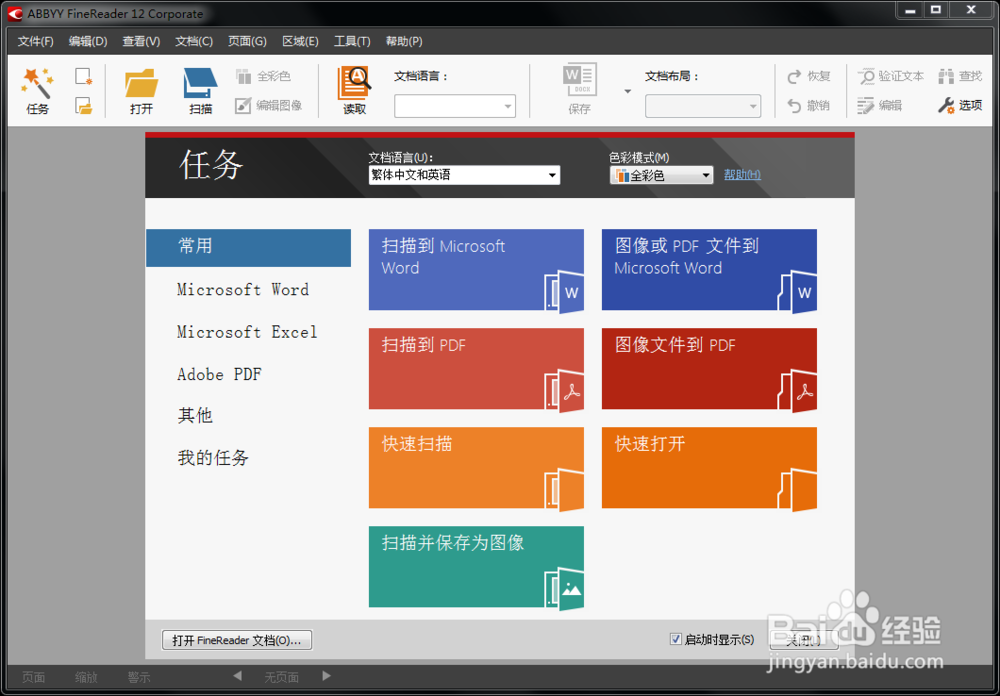Image resolution: width=1000 pixels, height=696 pixels.
Task: Click Open FineReader Document button
Action: coord(237,640)
